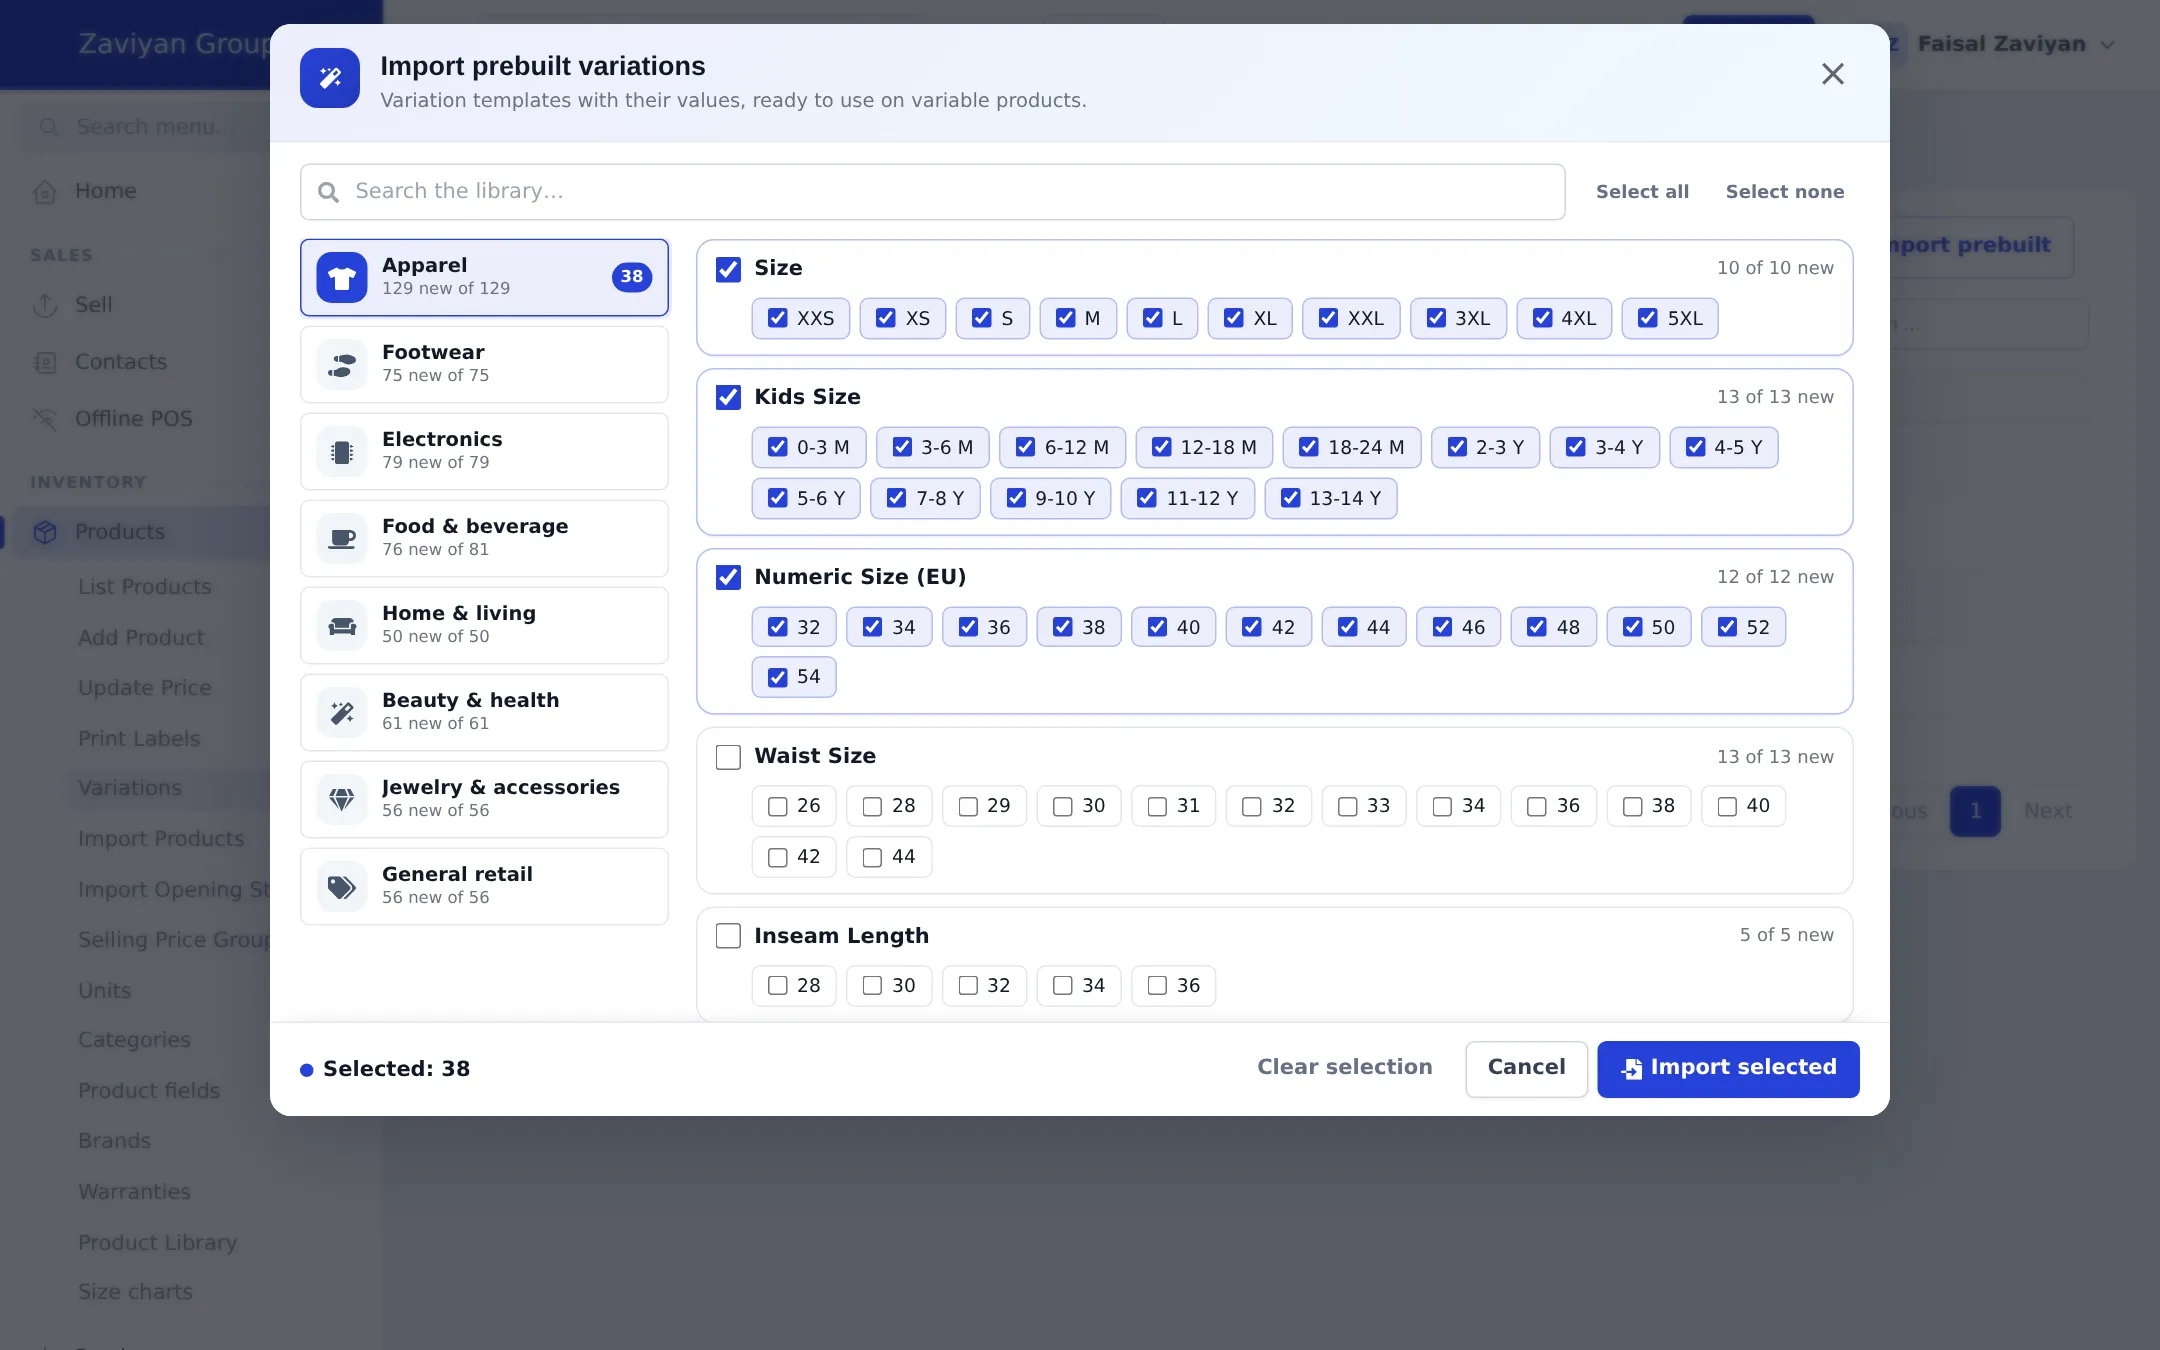Click the Cancel button

pos(1526,1068)
